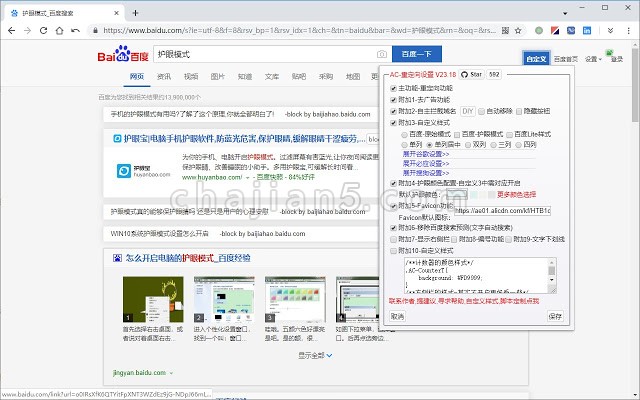Image resolution: width=640 pixels, height=400 pixels.
Task: Click the DIY button
Action: (x=468, y=111)
